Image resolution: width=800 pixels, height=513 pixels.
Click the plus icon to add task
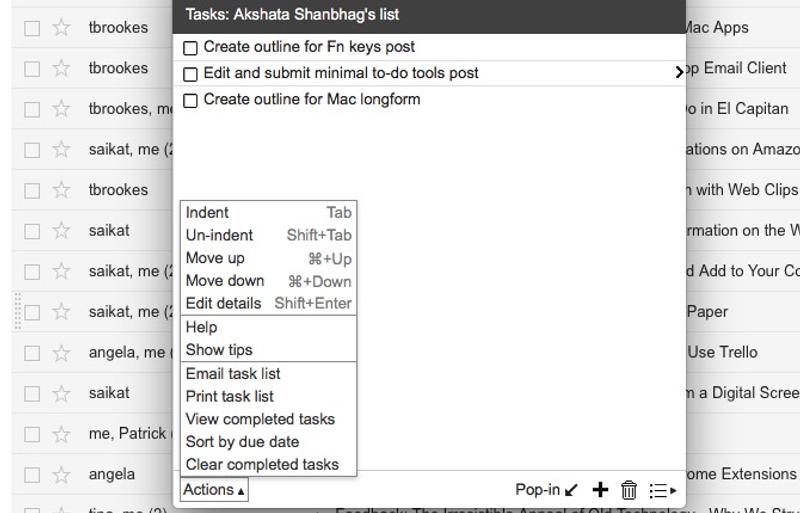600,489
